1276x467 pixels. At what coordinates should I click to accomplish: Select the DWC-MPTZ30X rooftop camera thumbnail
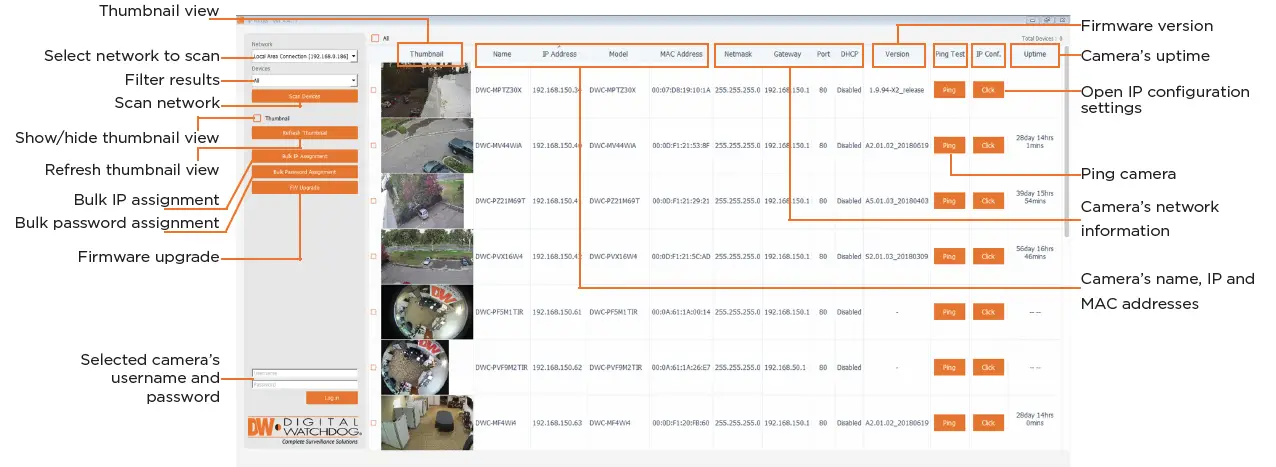[426, 90]
